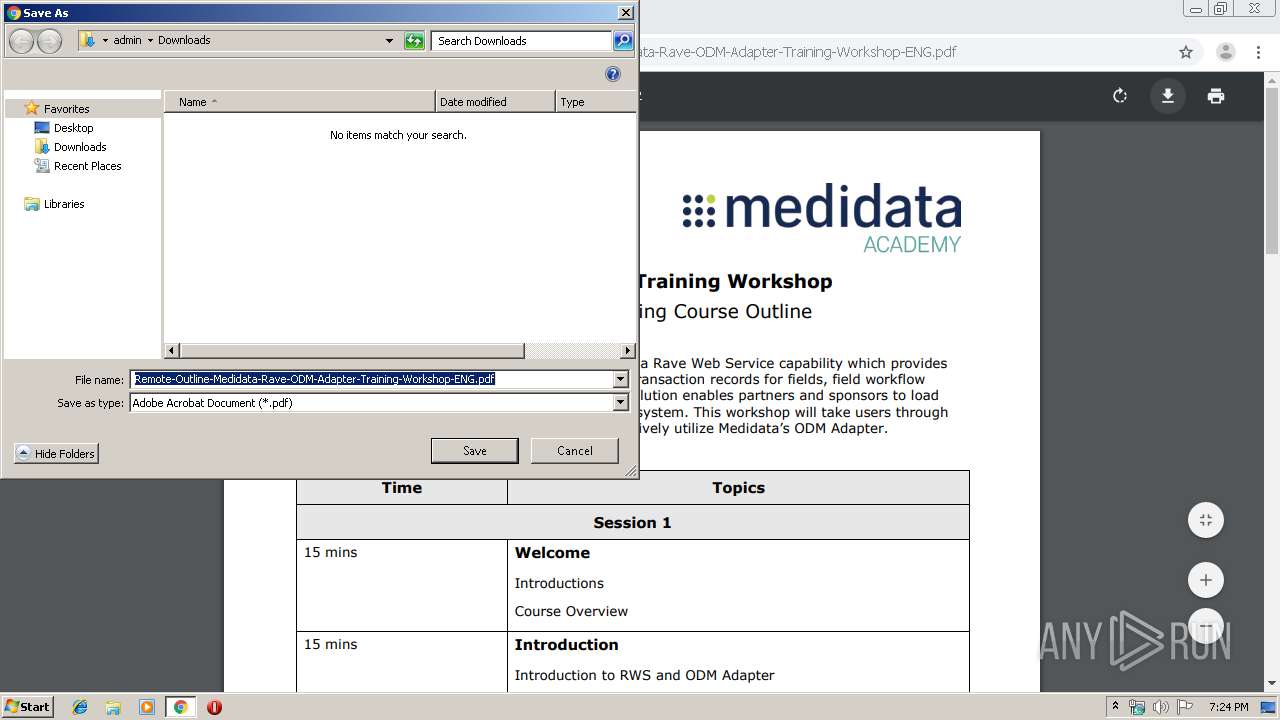The height and width of the screenshot is (720, 1280).
Task: Click the horizontal scrollbar left arrow
Action: tap(172, 351)
